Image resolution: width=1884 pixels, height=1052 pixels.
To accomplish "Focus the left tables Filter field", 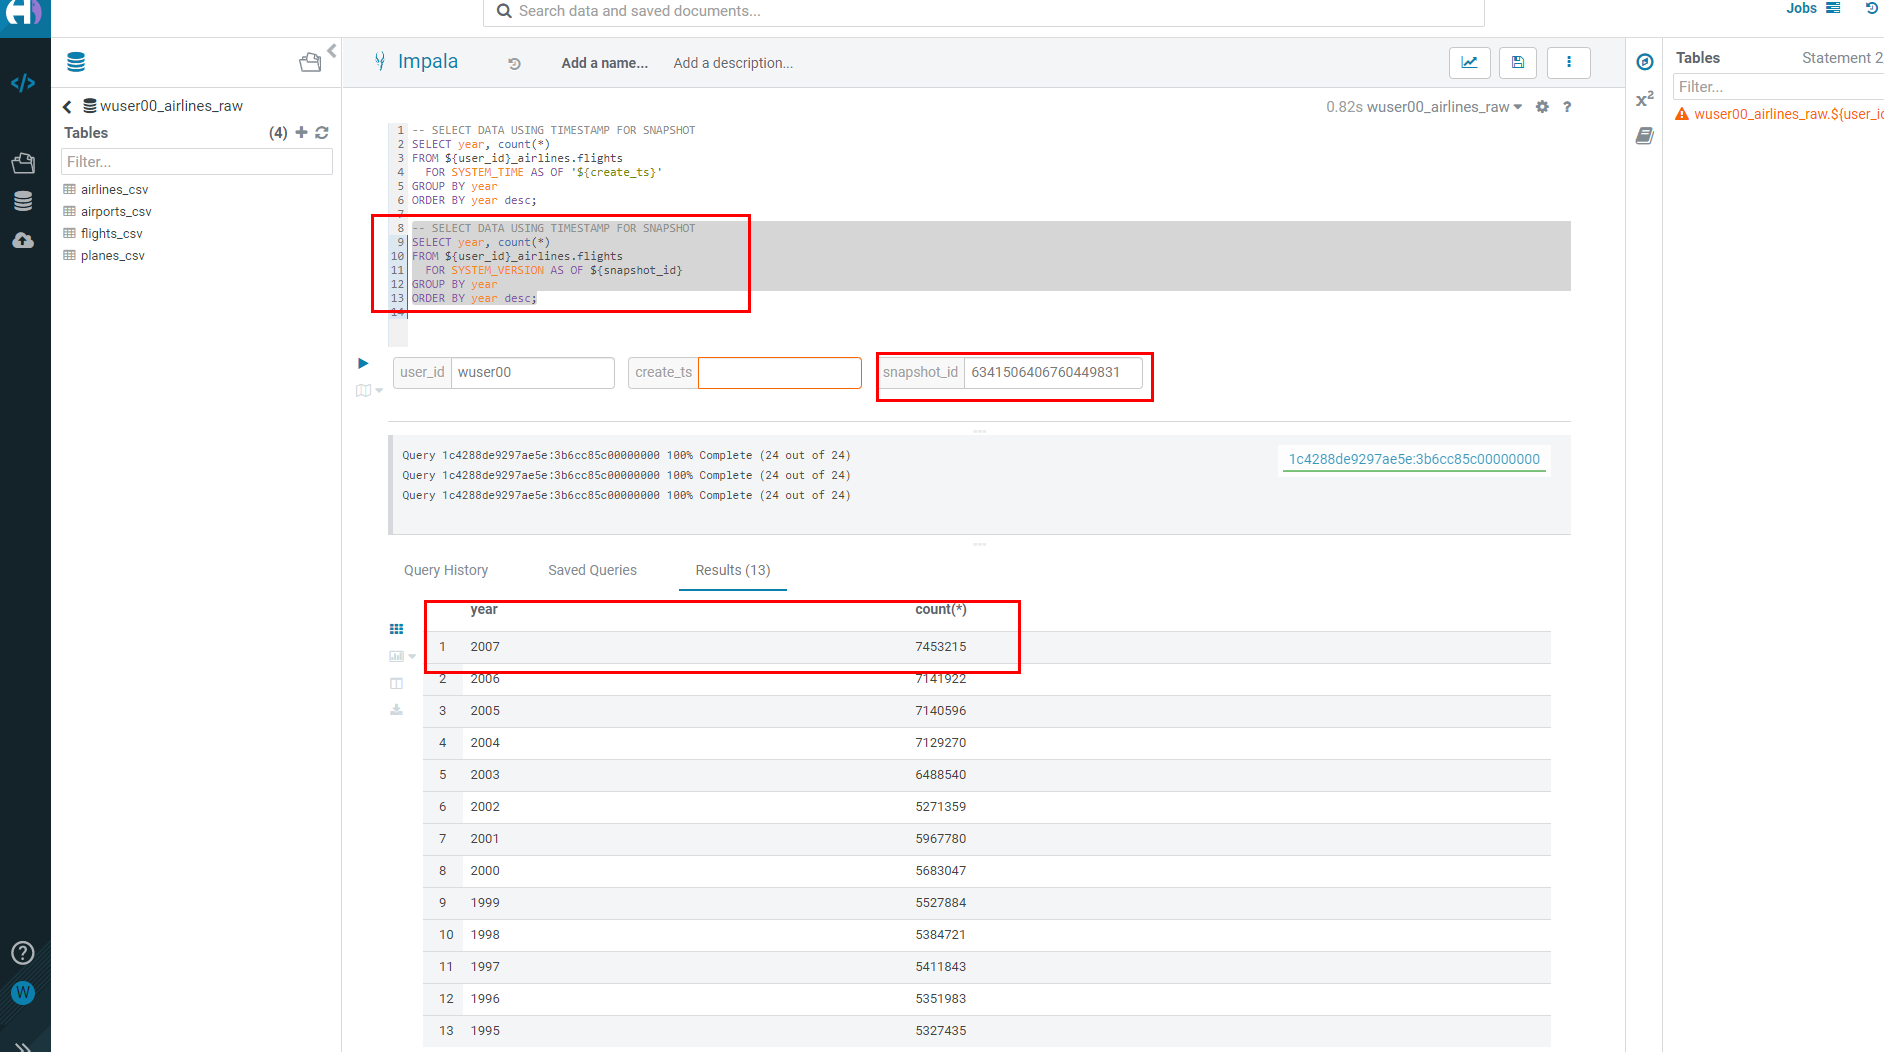I will pos(197,162).
